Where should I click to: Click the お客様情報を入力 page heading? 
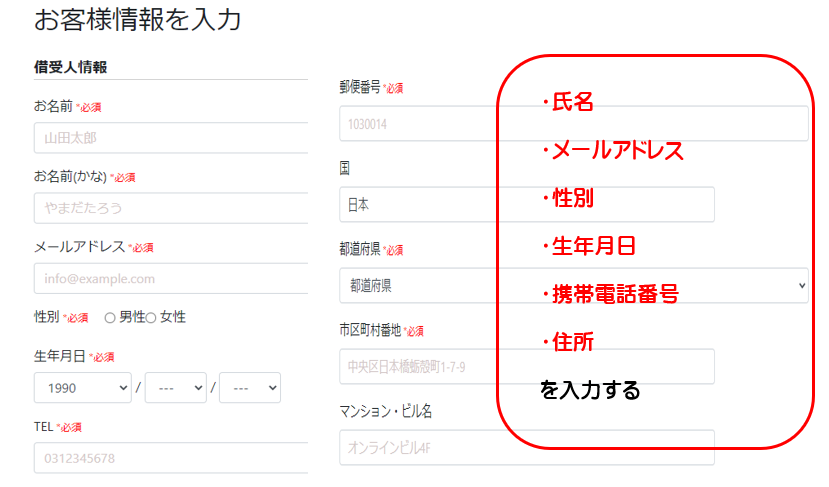coord(137,20)
